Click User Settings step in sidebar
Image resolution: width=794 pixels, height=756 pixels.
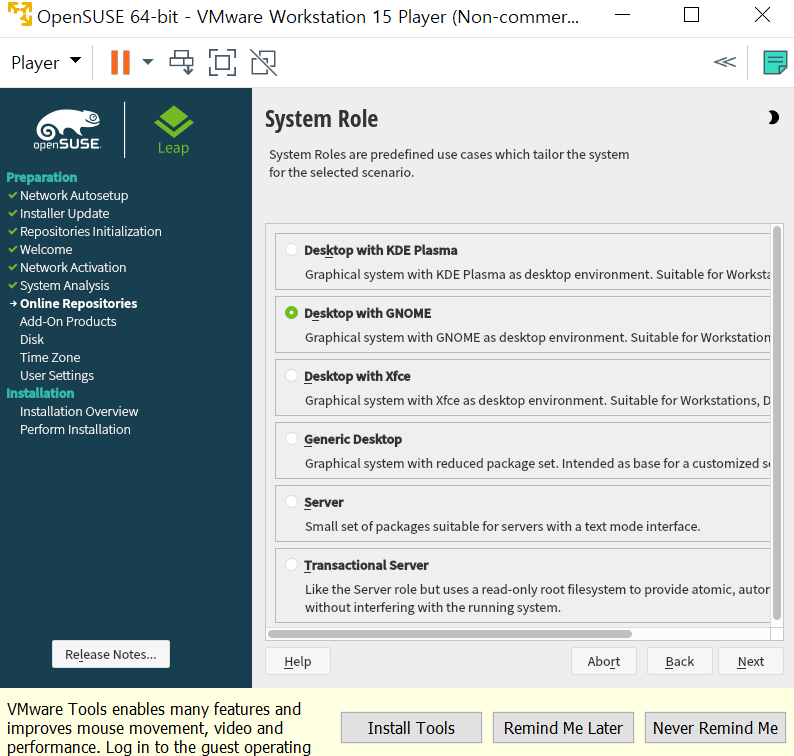[57, 375]
